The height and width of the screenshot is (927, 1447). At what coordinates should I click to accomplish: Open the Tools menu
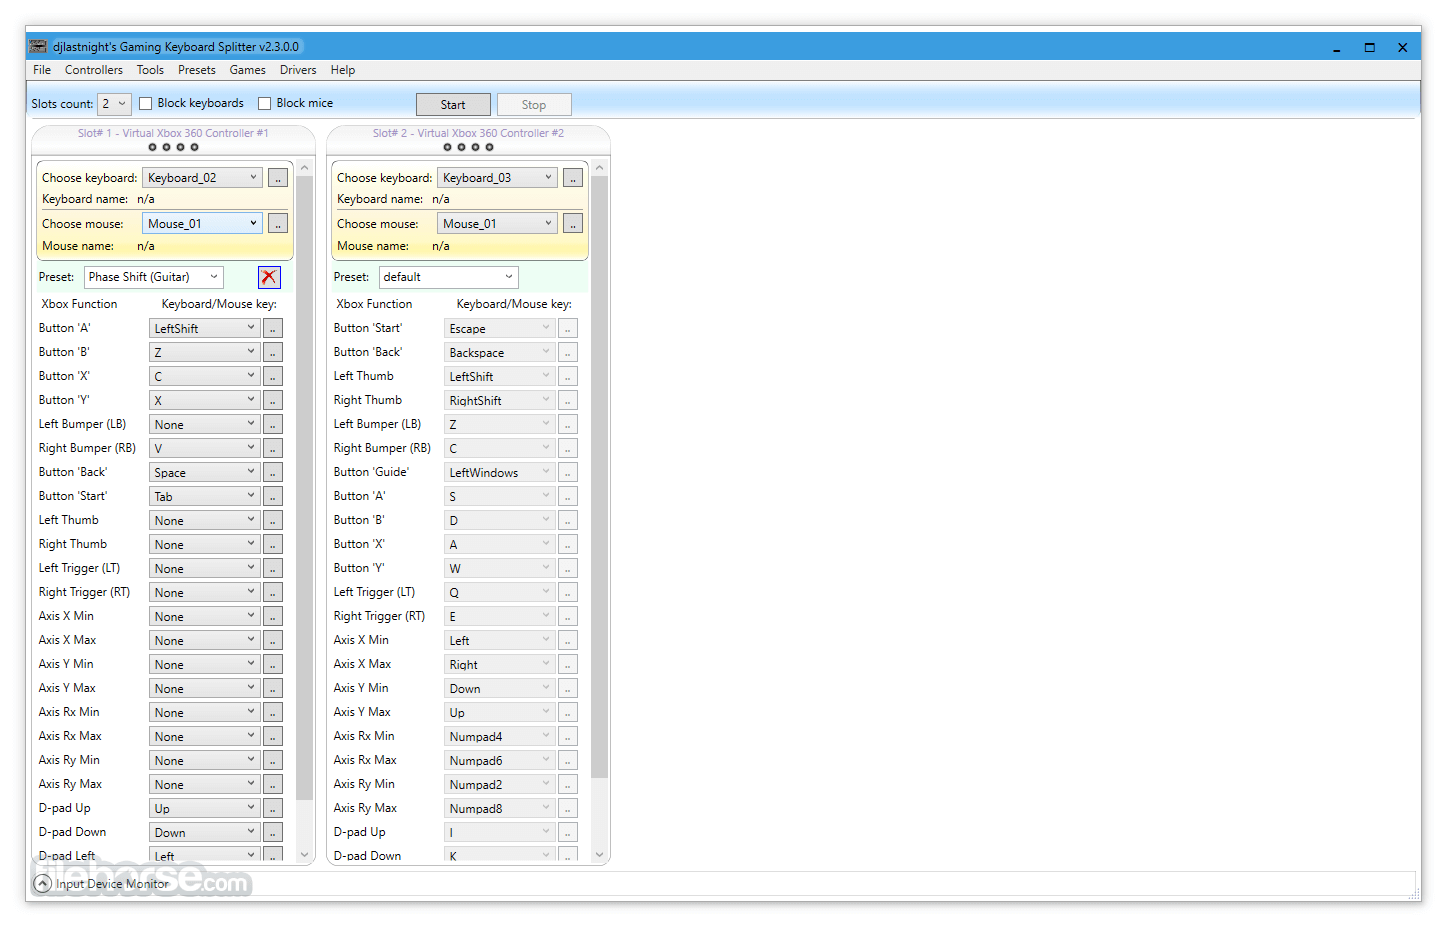150,70
